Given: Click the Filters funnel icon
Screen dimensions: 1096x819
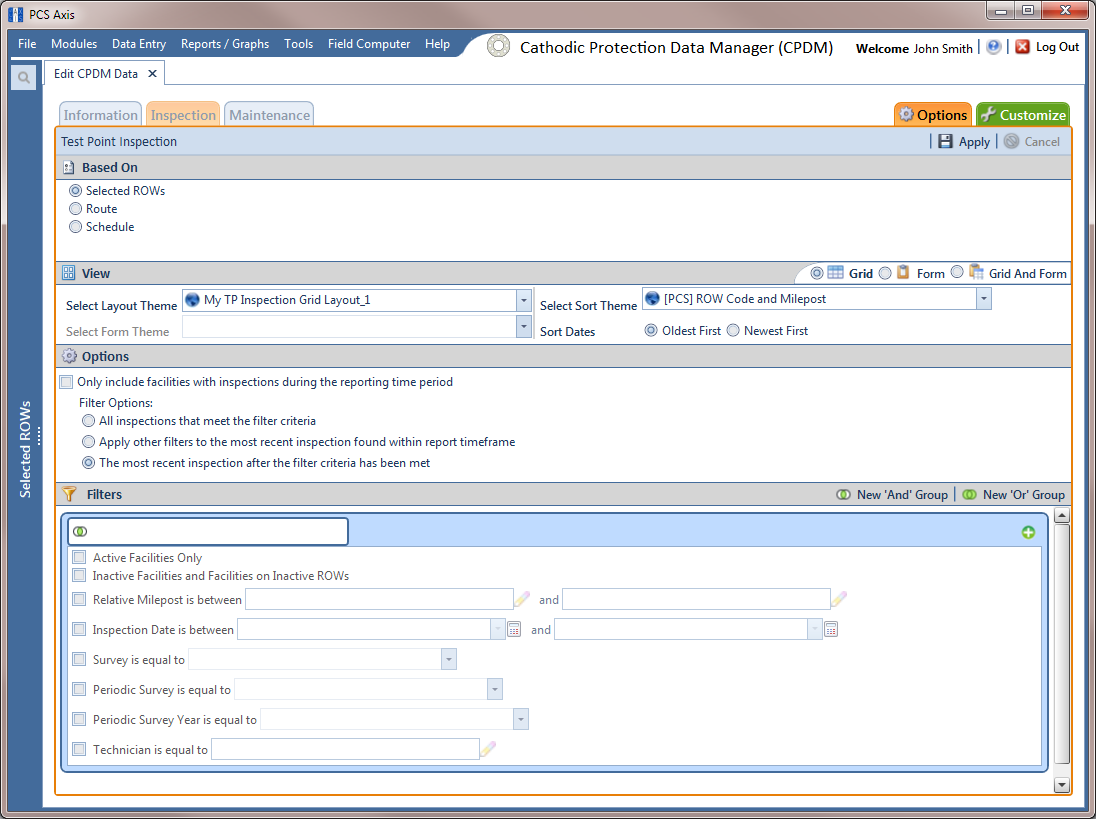Looking at the screenshot, I should [69, 494].
